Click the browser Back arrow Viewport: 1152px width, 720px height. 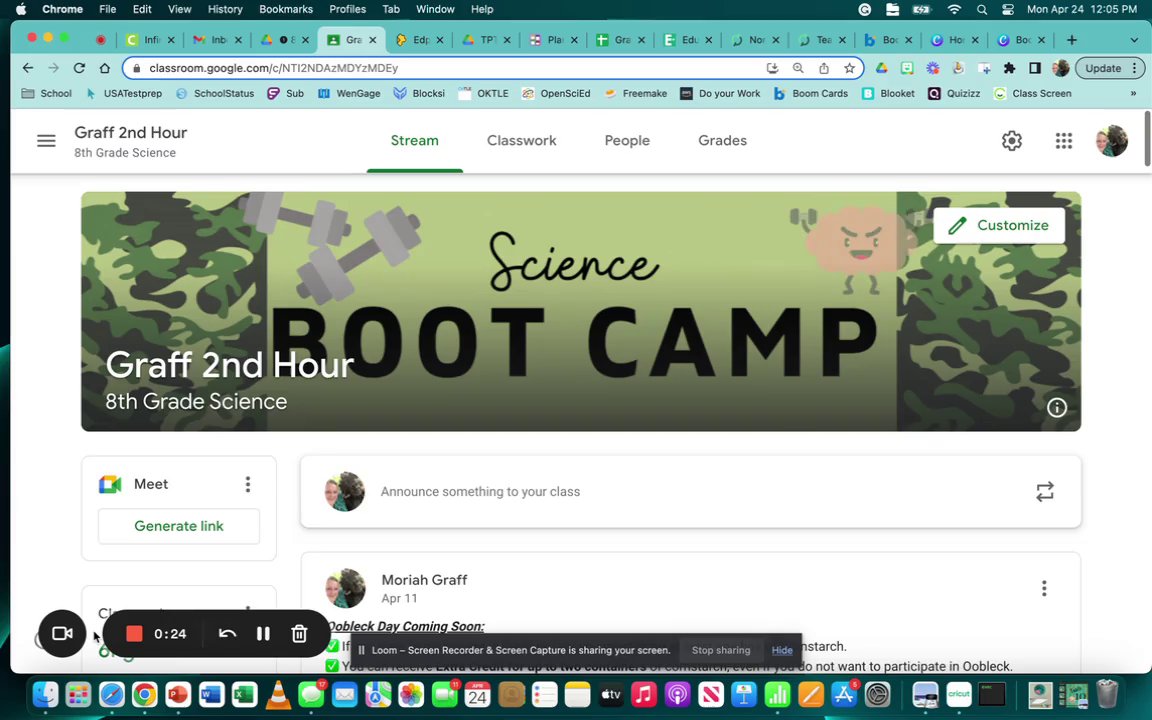(28, 68)
